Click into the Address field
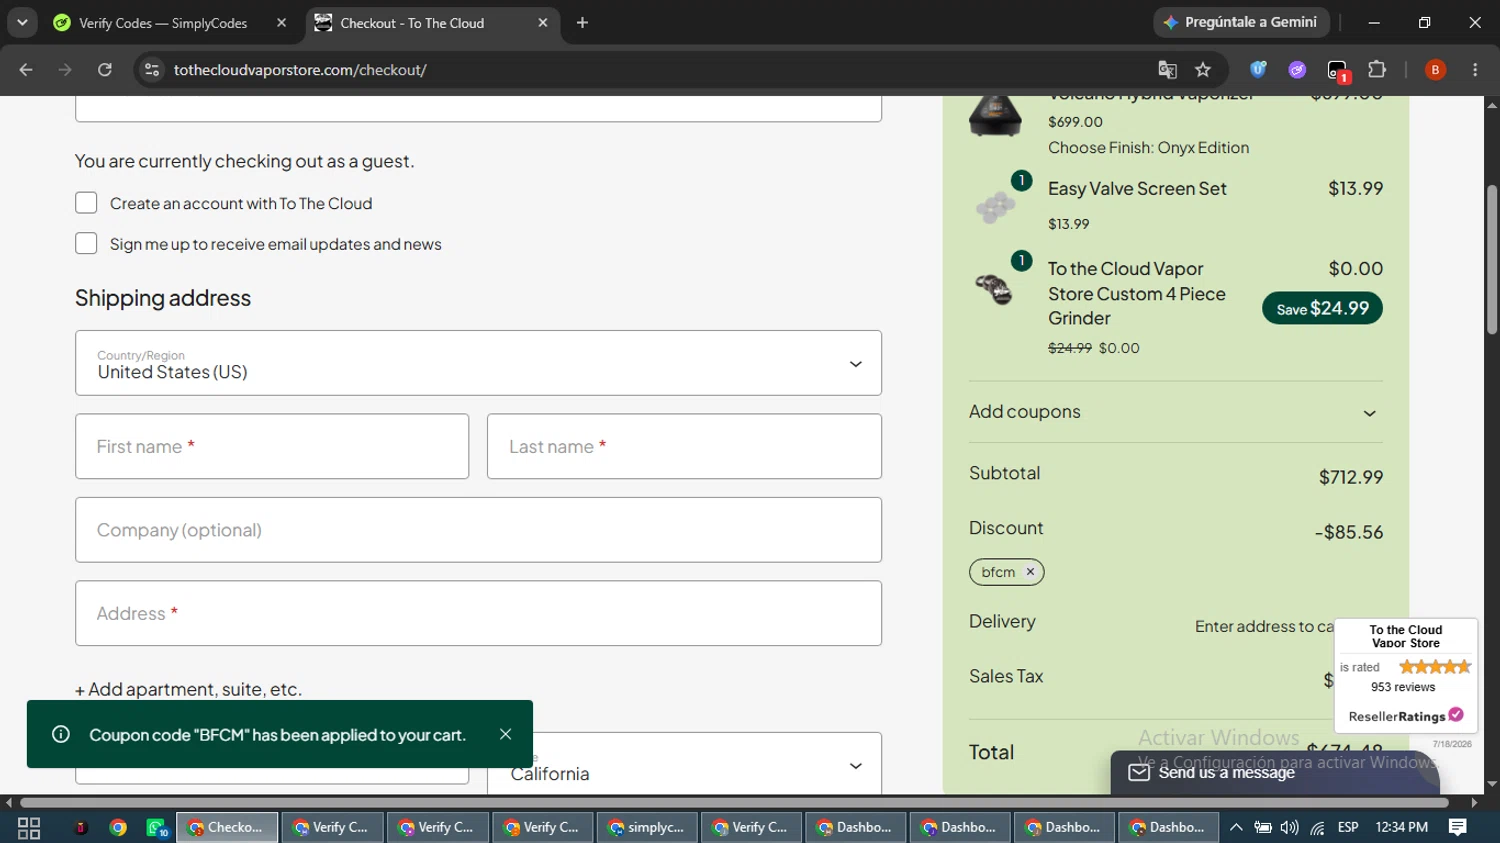 point(478,613)
